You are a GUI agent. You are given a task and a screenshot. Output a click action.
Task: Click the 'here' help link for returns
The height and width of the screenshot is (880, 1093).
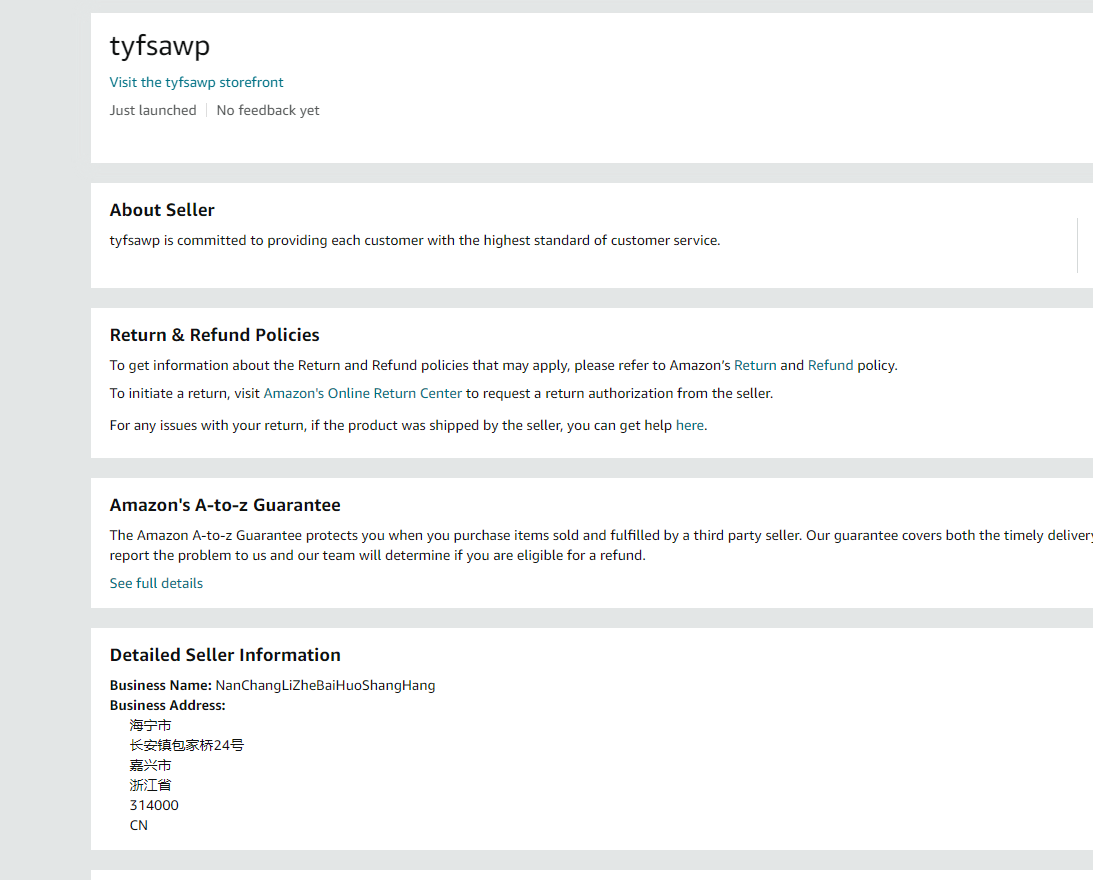click(690, 425)
